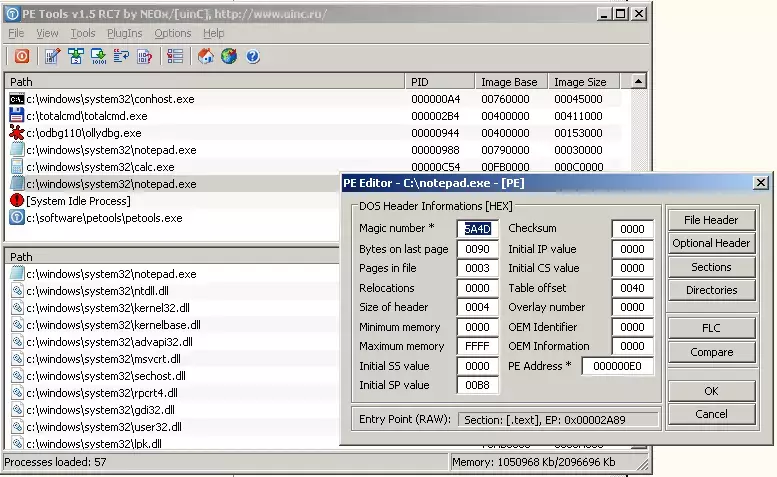Viewport: 777px width, 477px height.
Task: Select the gdi32.dll module row
Action: coord(173,410)
